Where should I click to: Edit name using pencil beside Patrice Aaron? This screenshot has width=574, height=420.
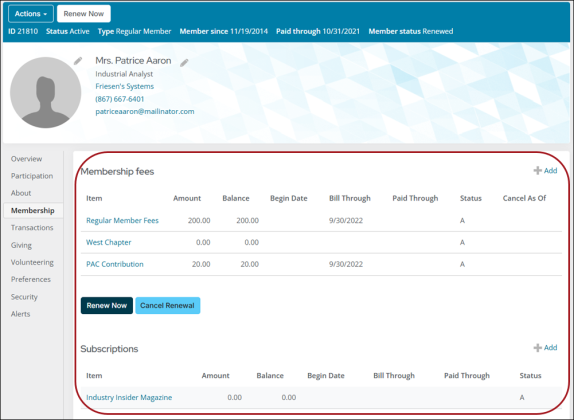[x=184, y=63]
